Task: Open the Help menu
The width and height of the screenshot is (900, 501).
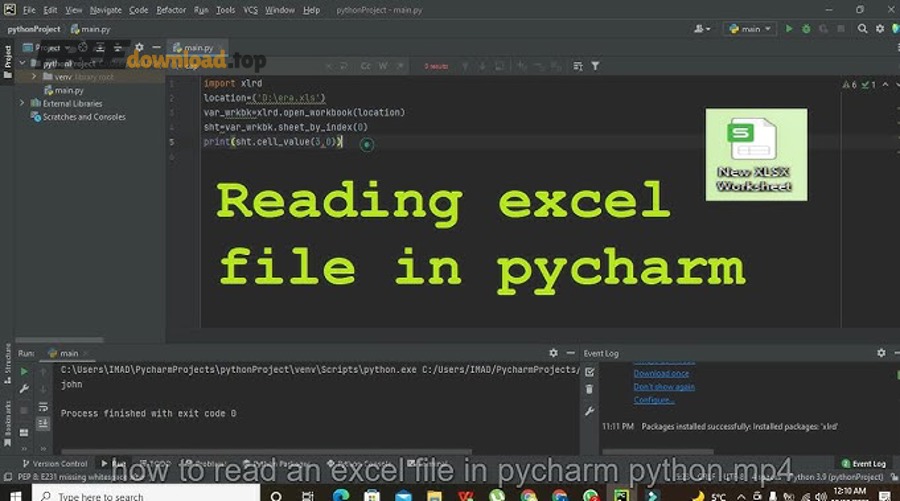Action: (311, 10)
